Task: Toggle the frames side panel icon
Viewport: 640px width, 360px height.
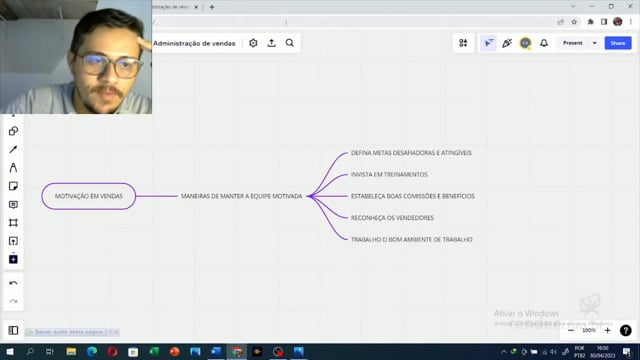Action: [x=13, y=330]
